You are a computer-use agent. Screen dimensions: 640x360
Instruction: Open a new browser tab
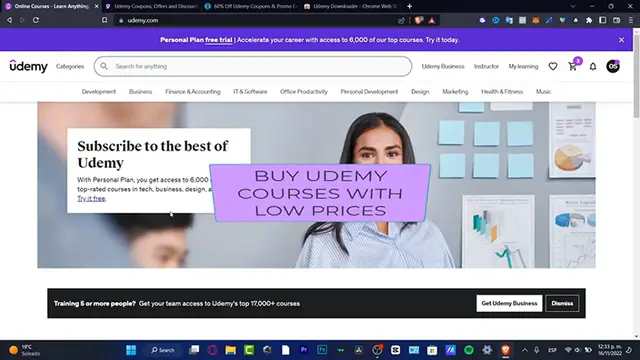pos(409,6)
